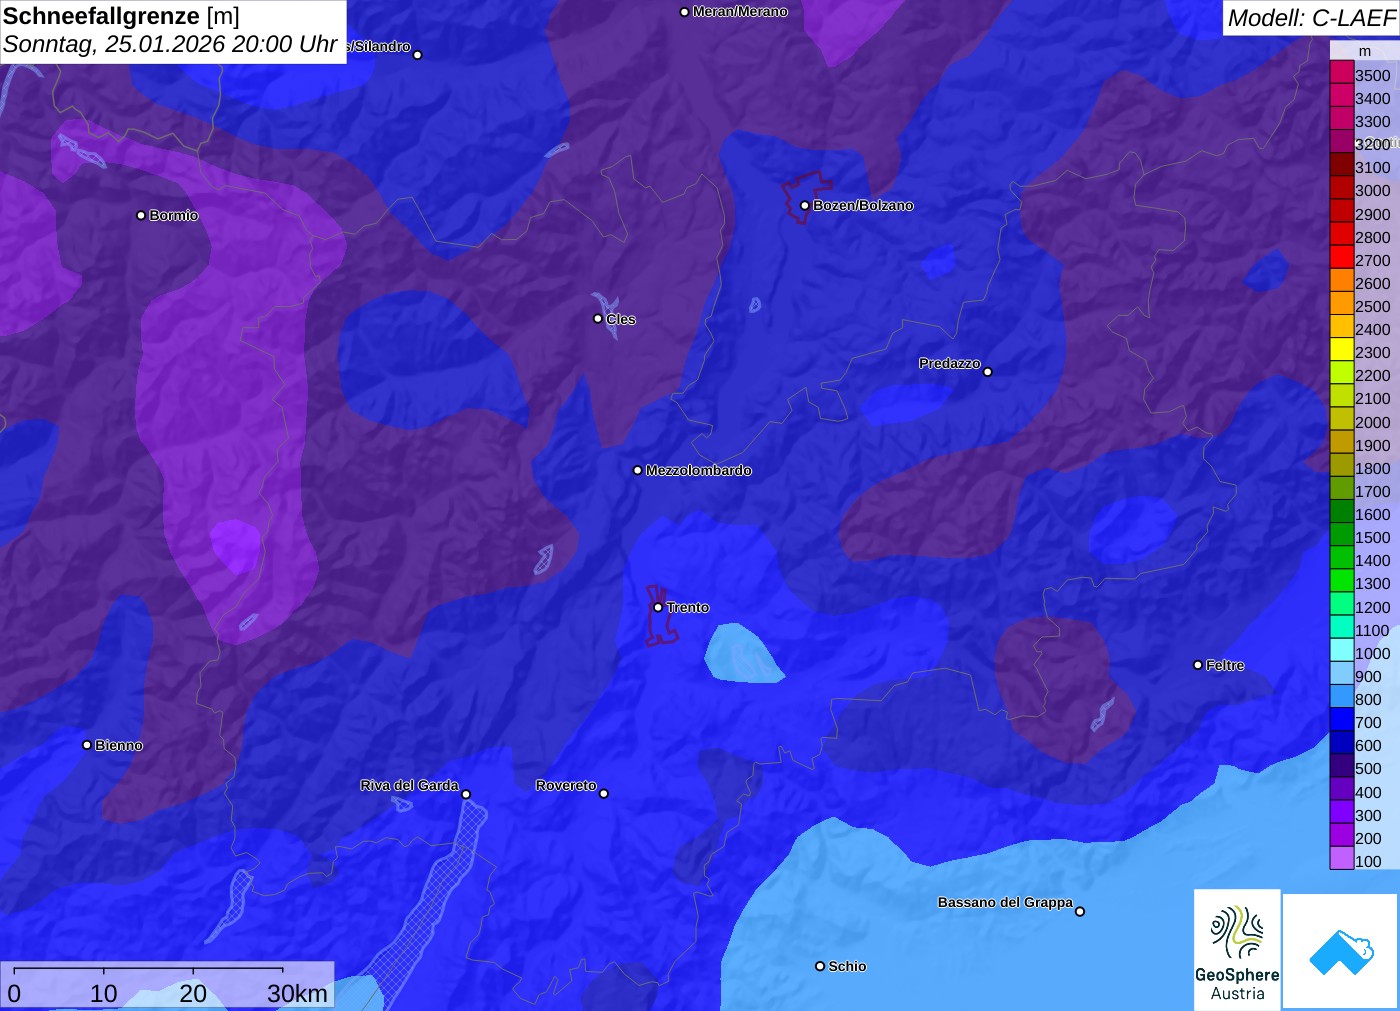Pick the 2300 m yellow legend swatch
Viewport: 1400px width, 1011px height.
[x=1342, y=349]
